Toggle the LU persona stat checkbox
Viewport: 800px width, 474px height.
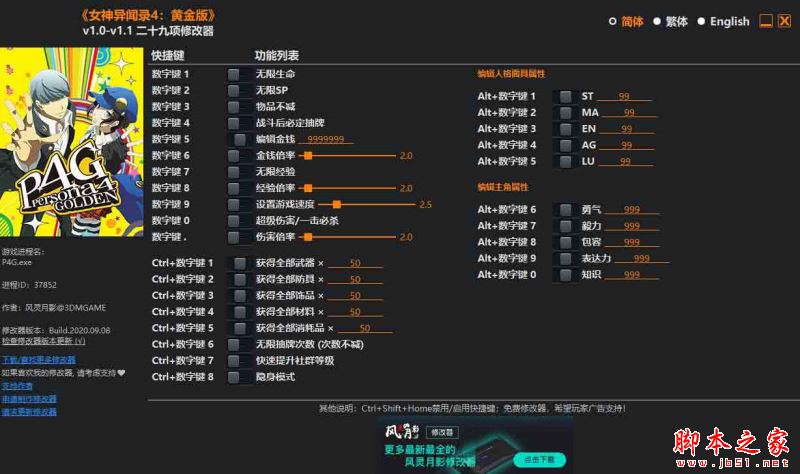[x=565, y=162]
